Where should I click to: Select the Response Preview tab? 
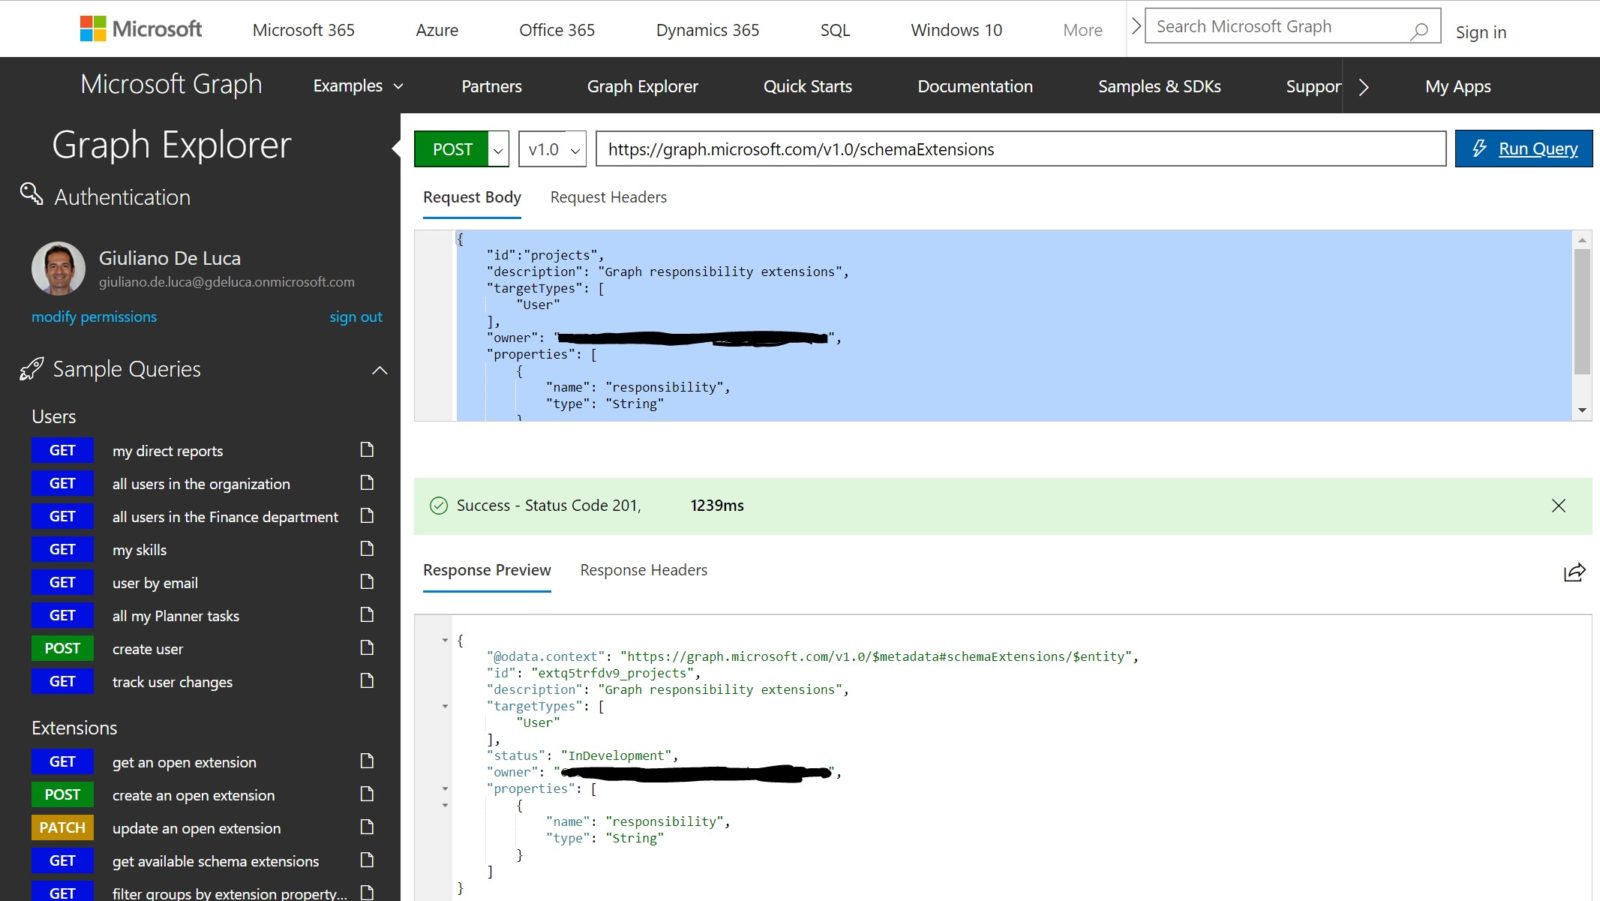pyautogui.click(x=487, y=570)
